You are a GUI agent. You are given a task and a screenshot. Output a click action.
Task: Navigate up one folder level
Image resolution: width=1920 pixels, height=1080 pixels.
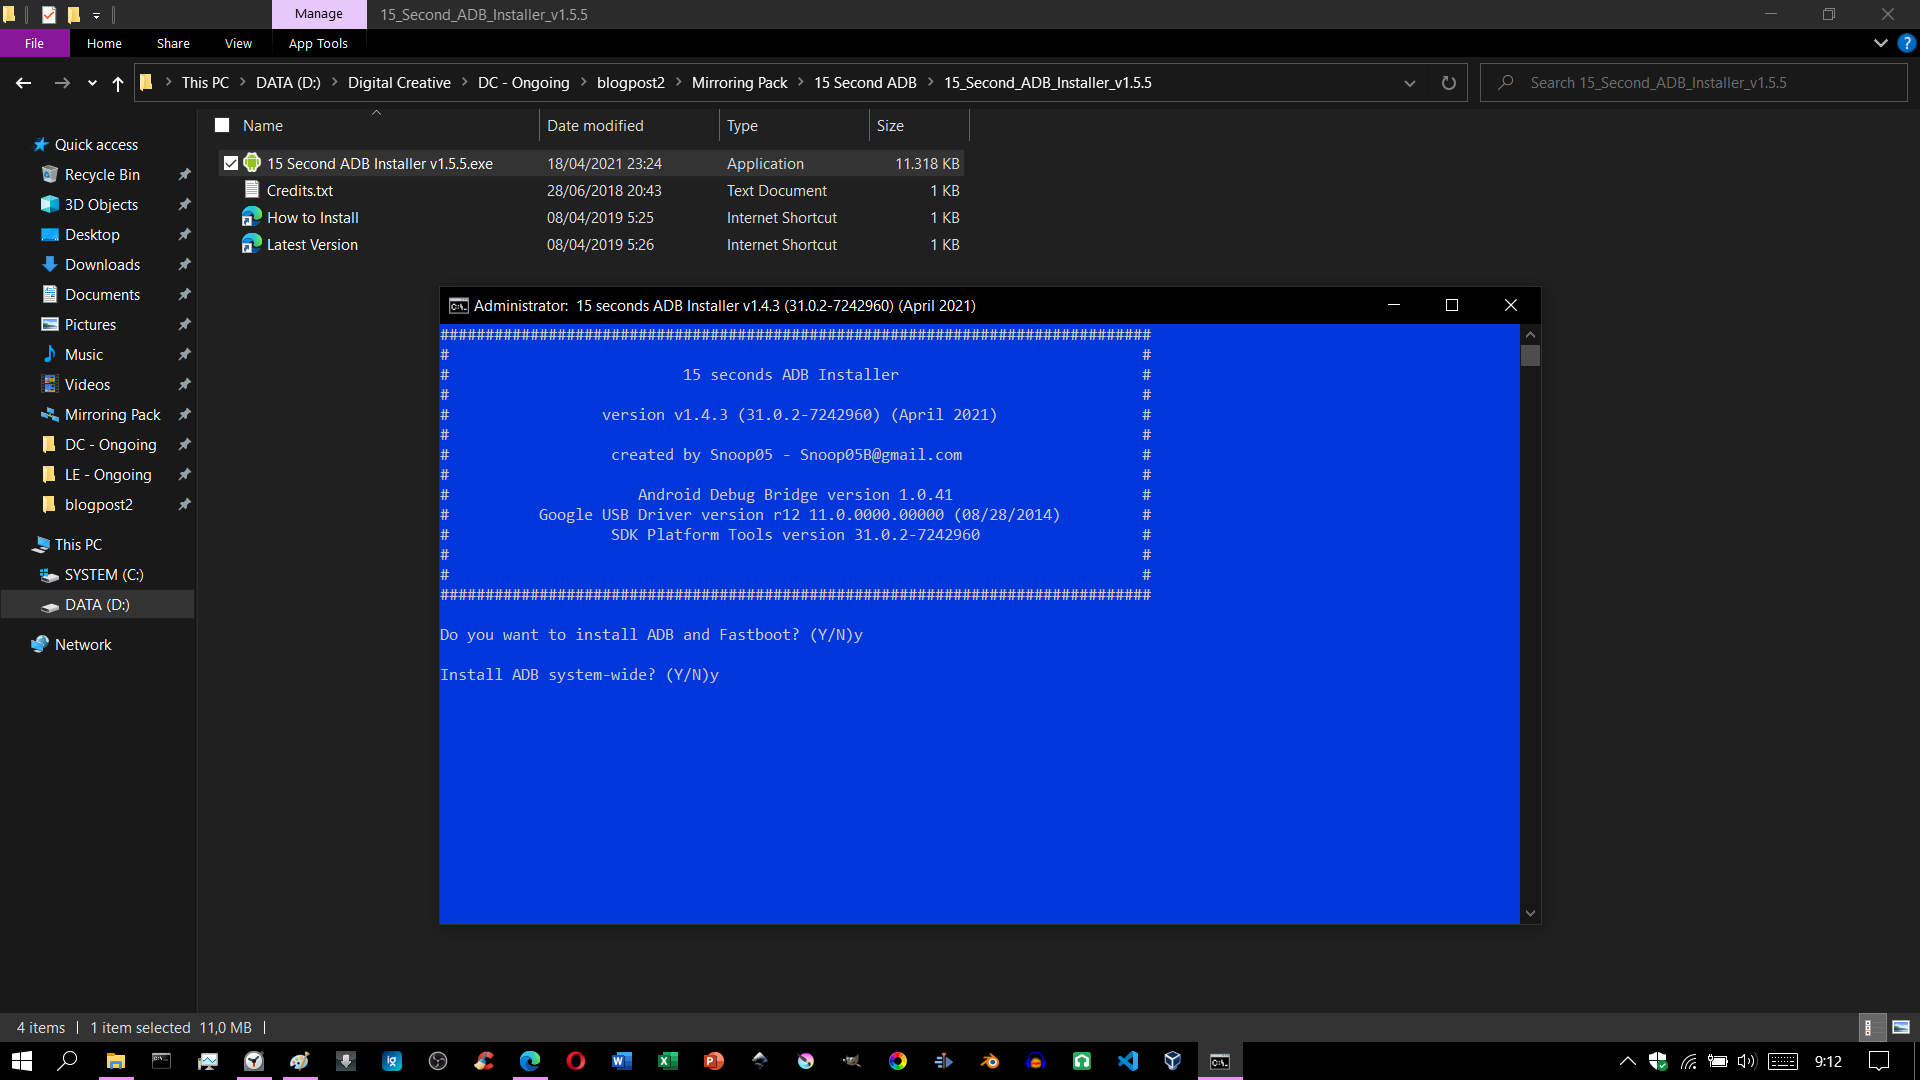(x=117, y=83)
